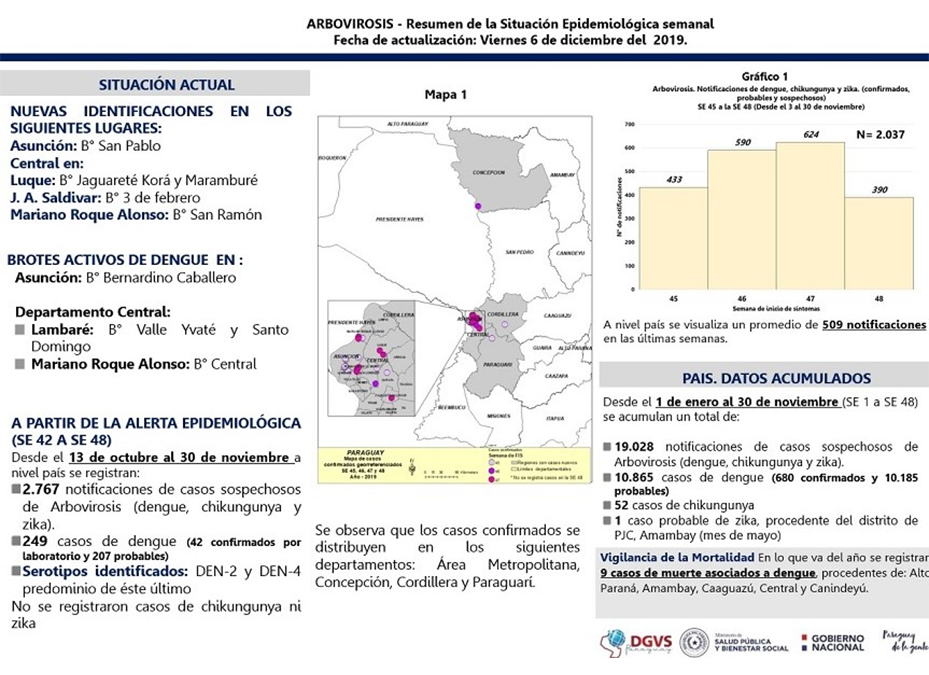Click the confirmed case marker in Concepción
This screenshot has width=929, height=675.
click(x=479, y=206)
